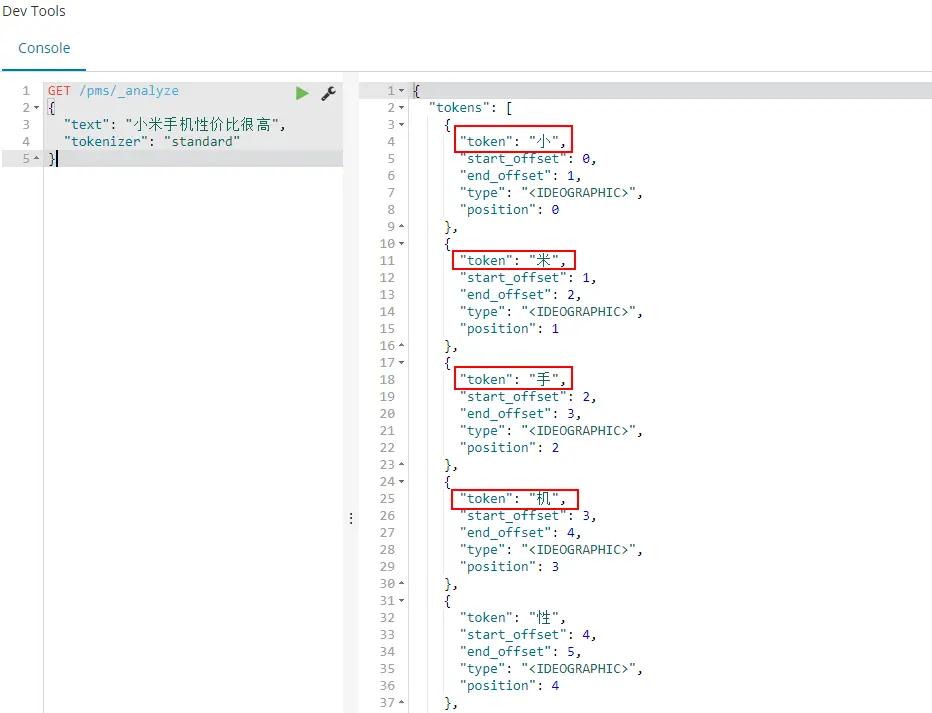Click the "token": "米" line
The image size is (932, 713).
coord(512,260)
